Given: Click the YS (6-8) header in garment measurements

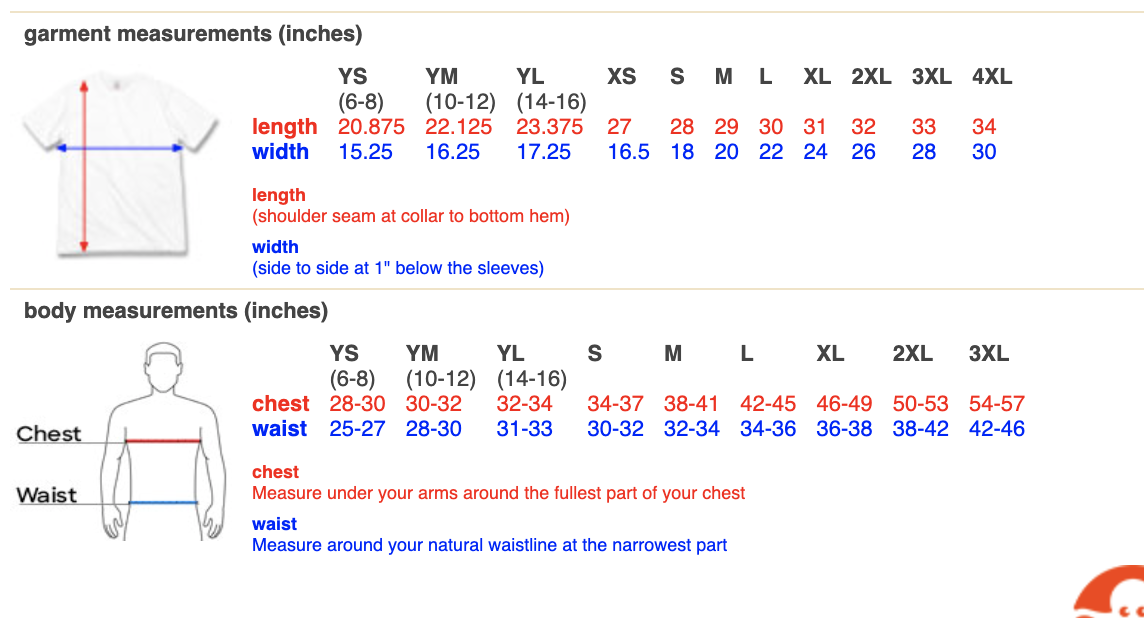Looking at the screenshot, I should [x=360, y=89].
